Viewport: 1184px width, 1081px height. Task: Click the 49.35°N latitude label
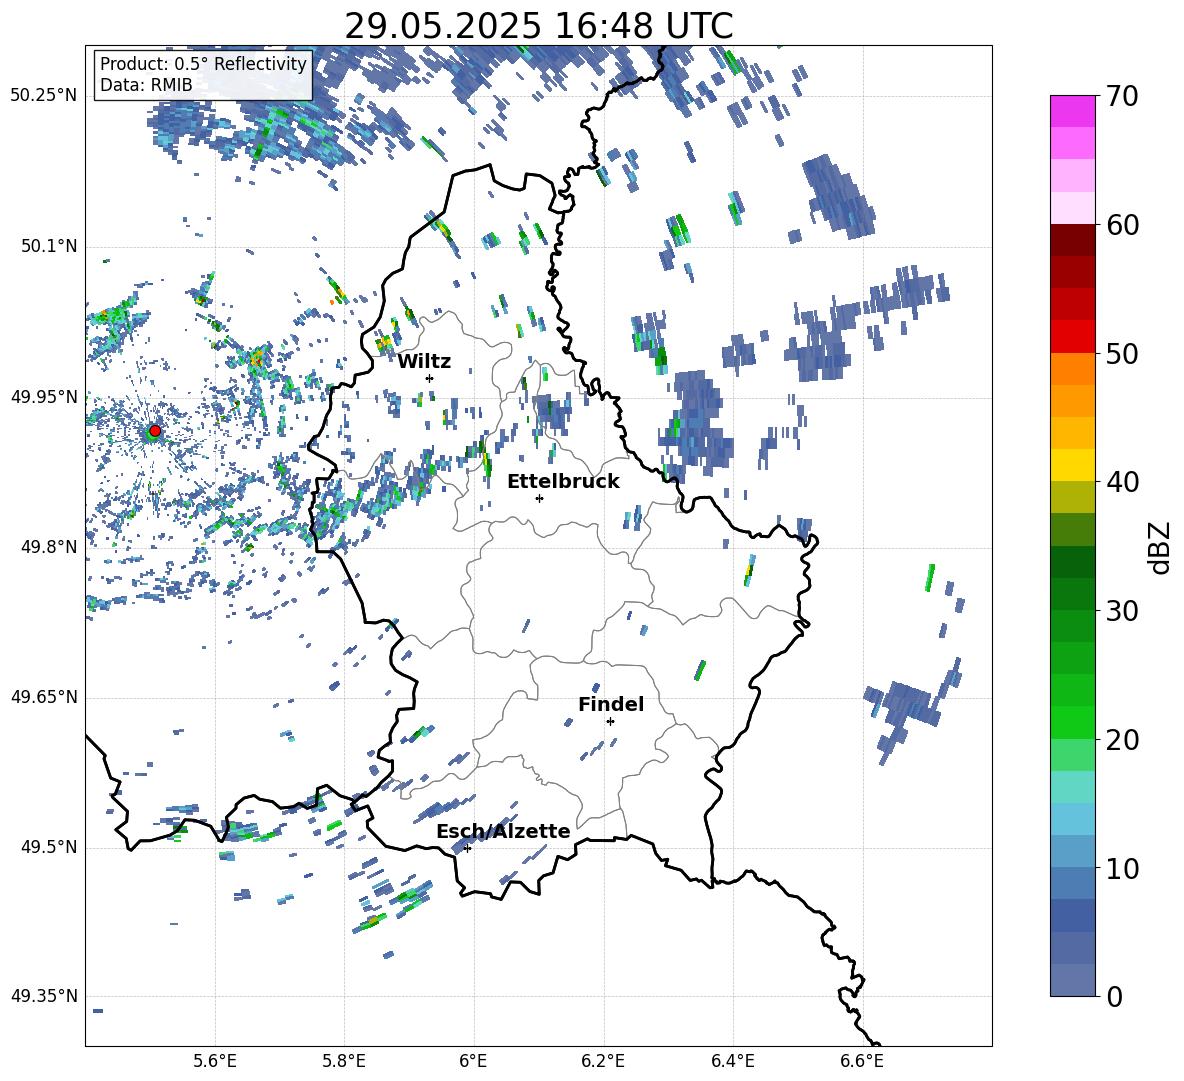click(x=44, y=996)
